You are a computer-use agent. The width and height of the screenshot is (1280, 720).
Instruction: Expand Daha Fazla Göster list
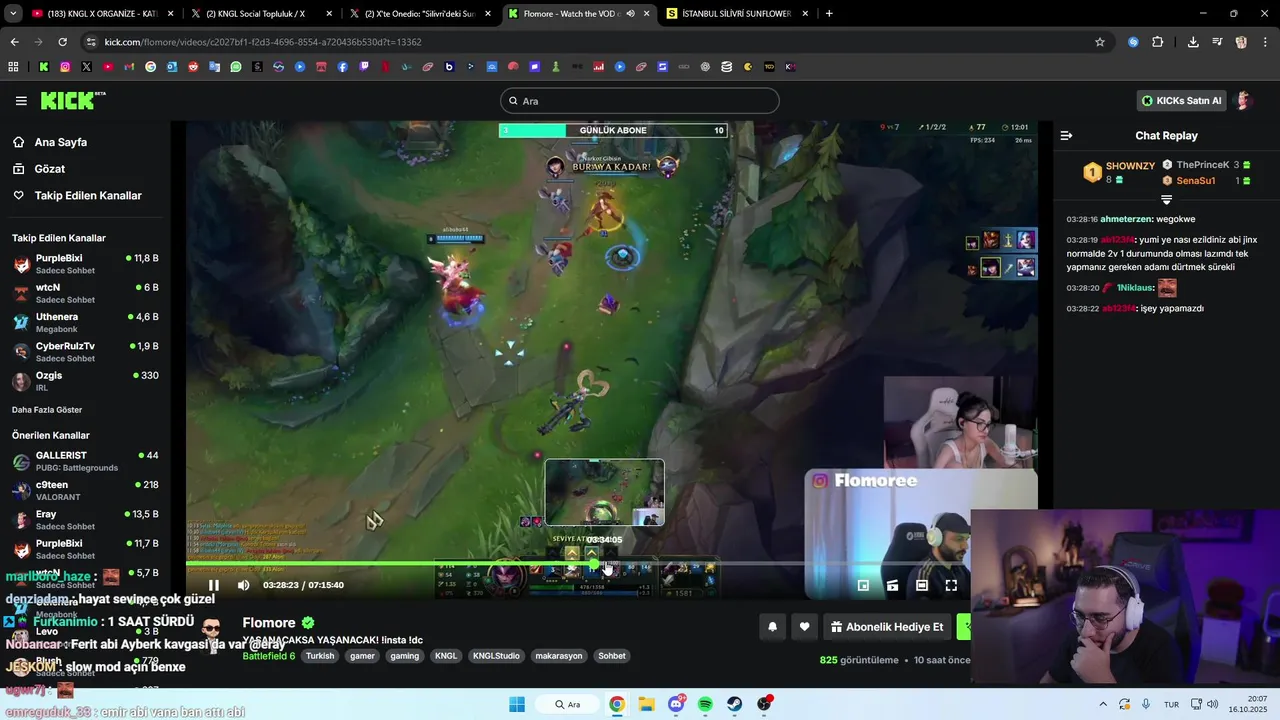click(47, 410)
